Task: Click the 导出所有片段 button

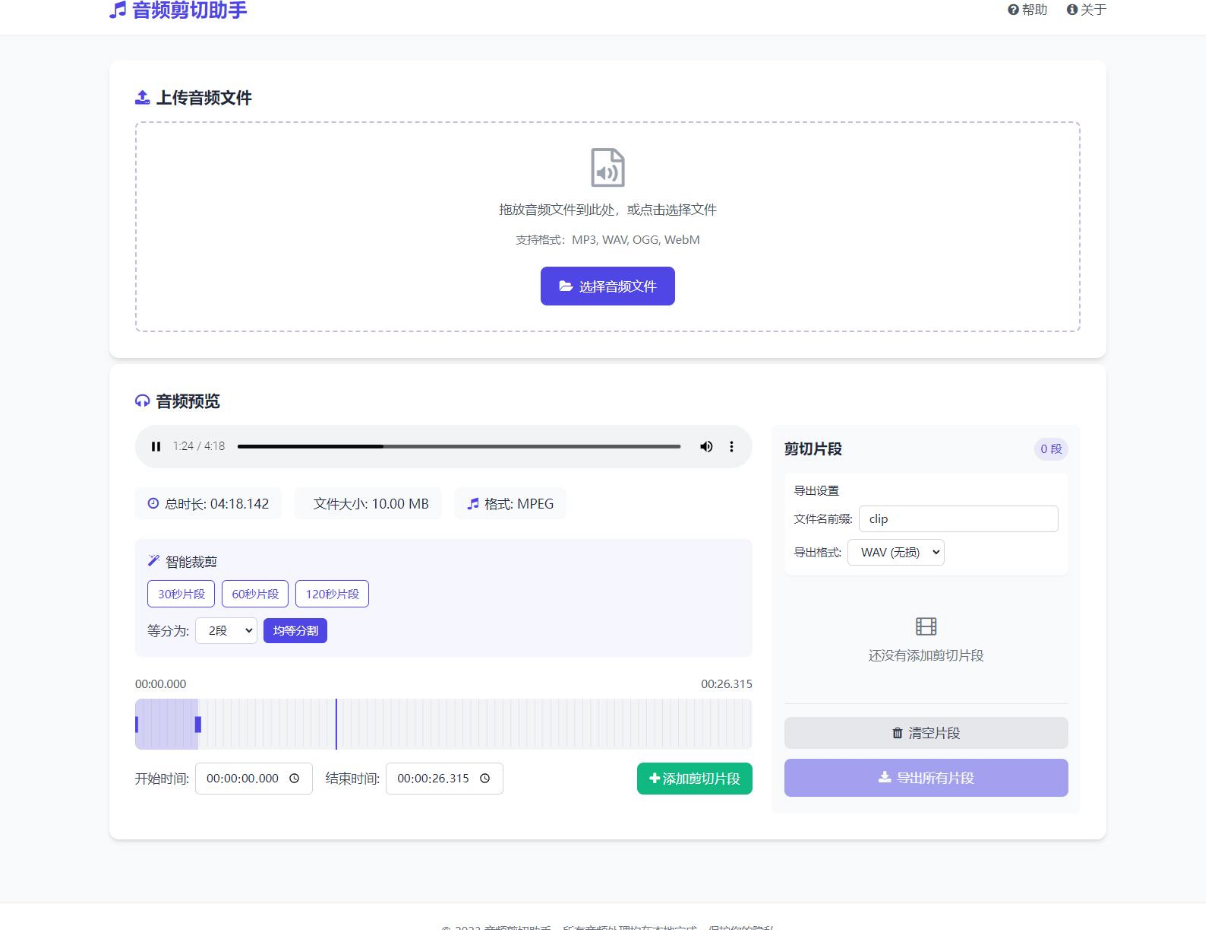Action: [926, 778]
